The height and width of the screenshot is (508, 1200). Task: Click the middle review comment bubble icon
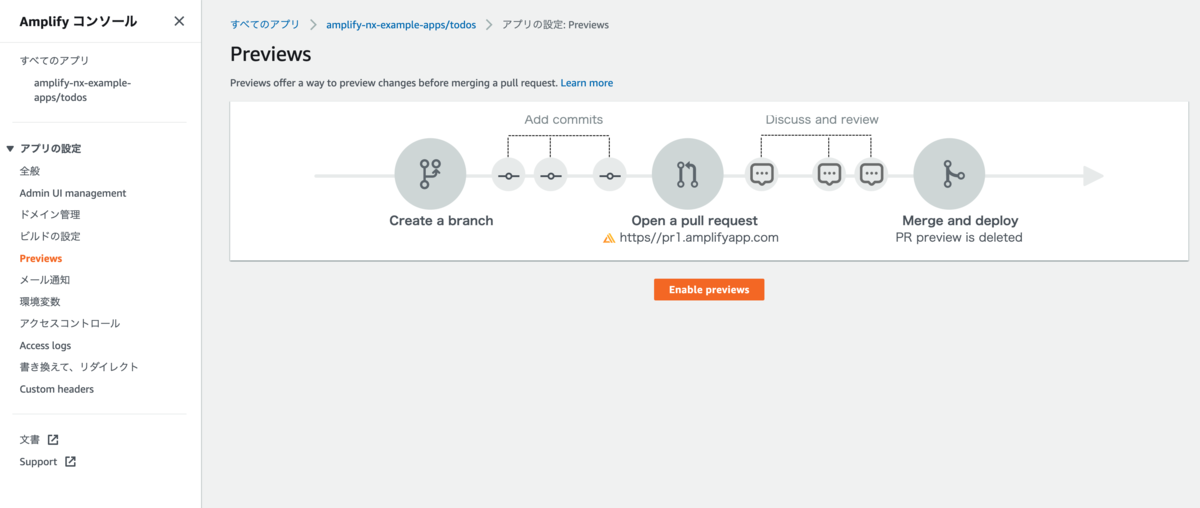[x=829, y=174]
